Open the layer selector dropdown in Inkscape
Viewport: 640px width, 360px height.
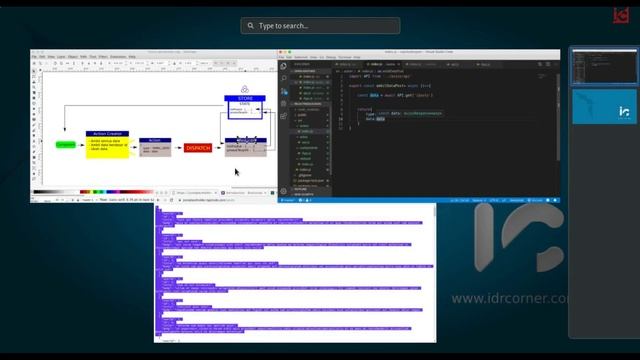point(88,200)
